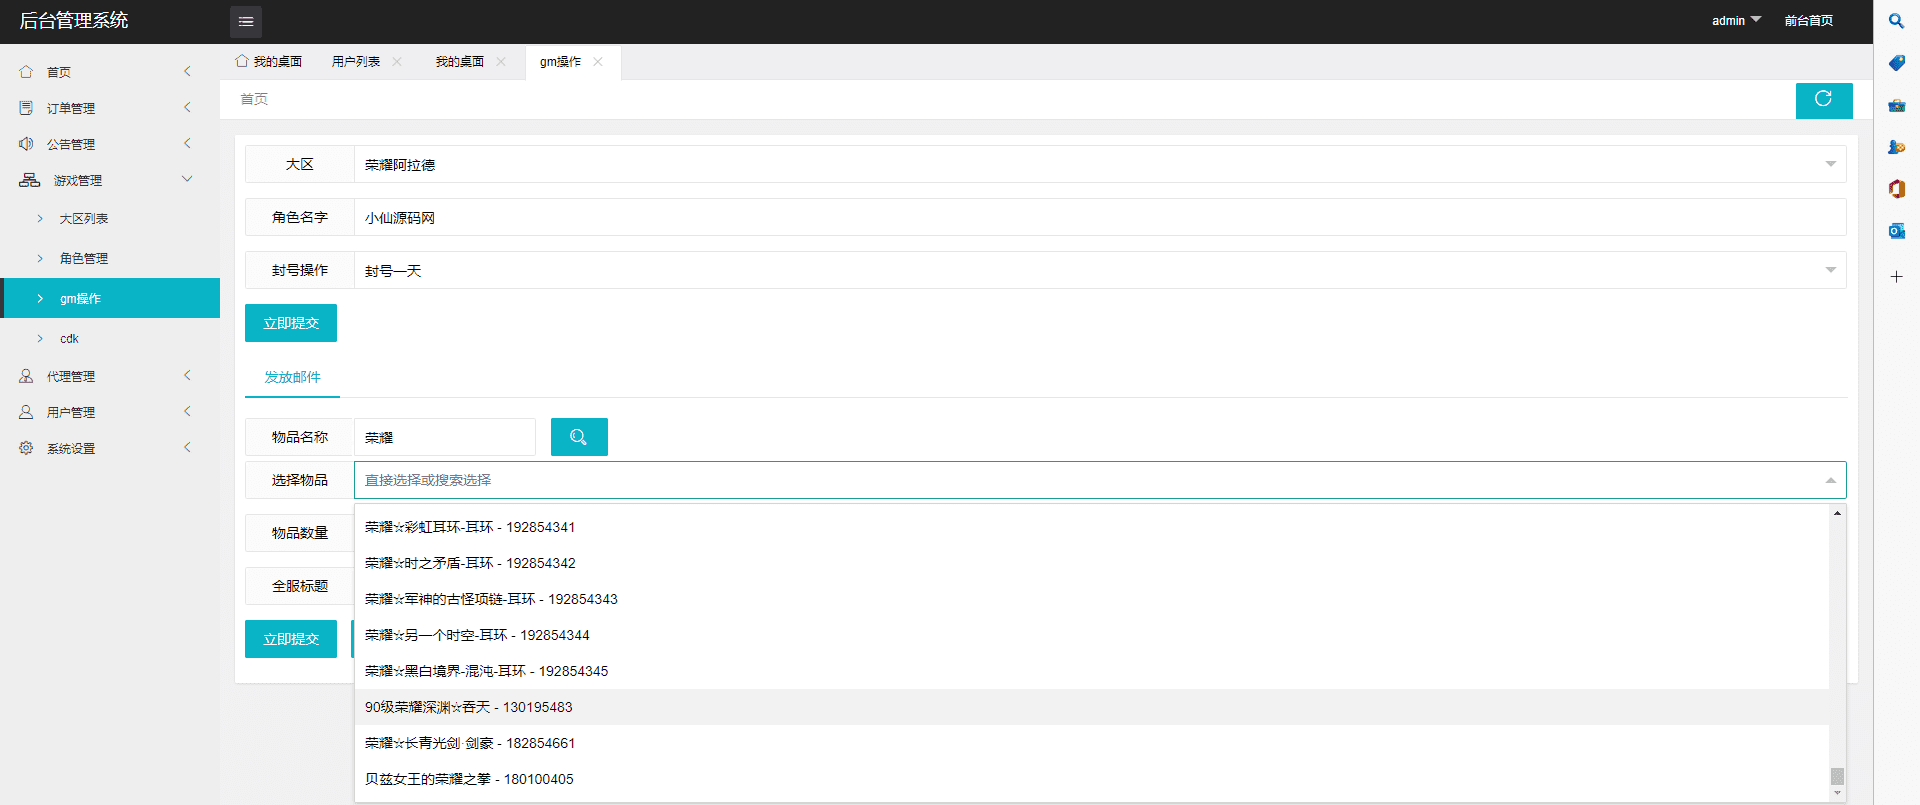This screenshot has width=1920, height=805.
Task: Expand the 代理管理 chevron
Action: click(x=187, y=376)
